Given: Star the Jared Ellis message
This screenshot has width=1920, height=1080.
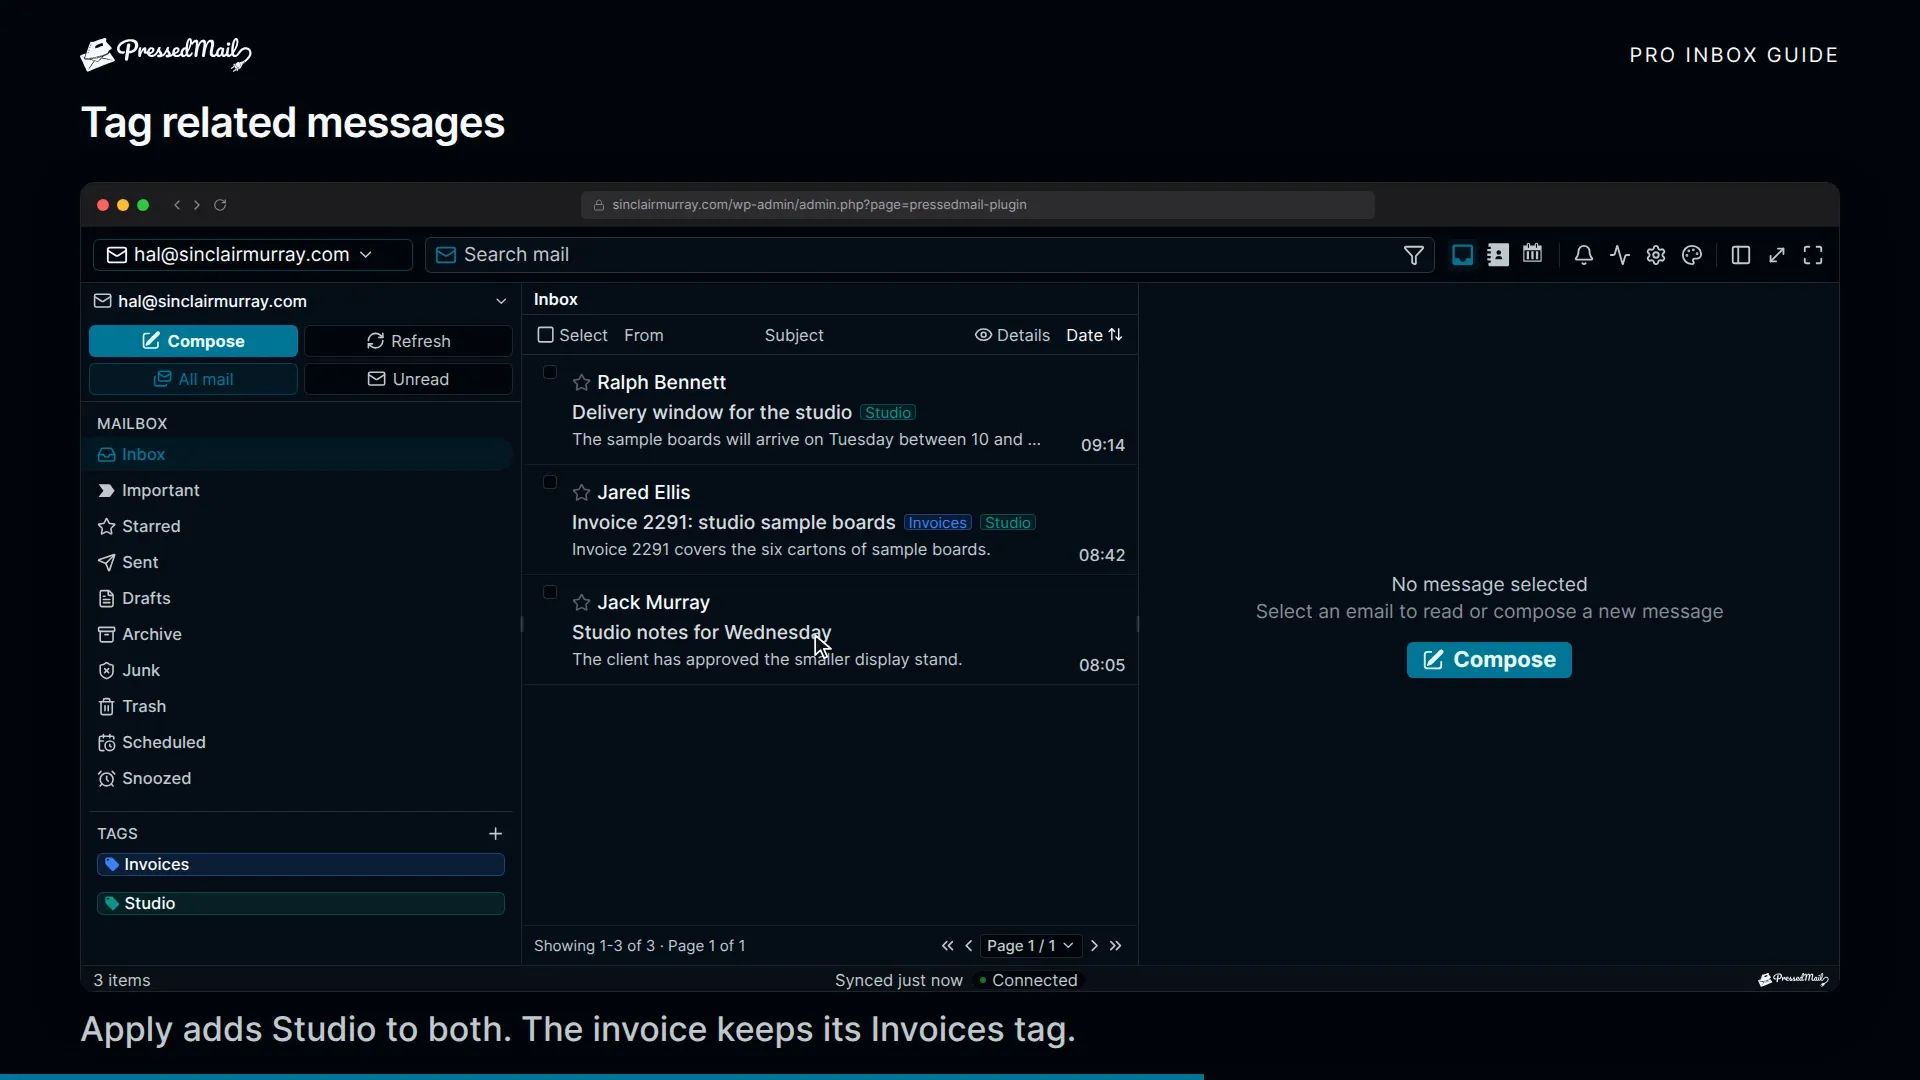Looking at the screenshot, I should (x=581, y=492).
